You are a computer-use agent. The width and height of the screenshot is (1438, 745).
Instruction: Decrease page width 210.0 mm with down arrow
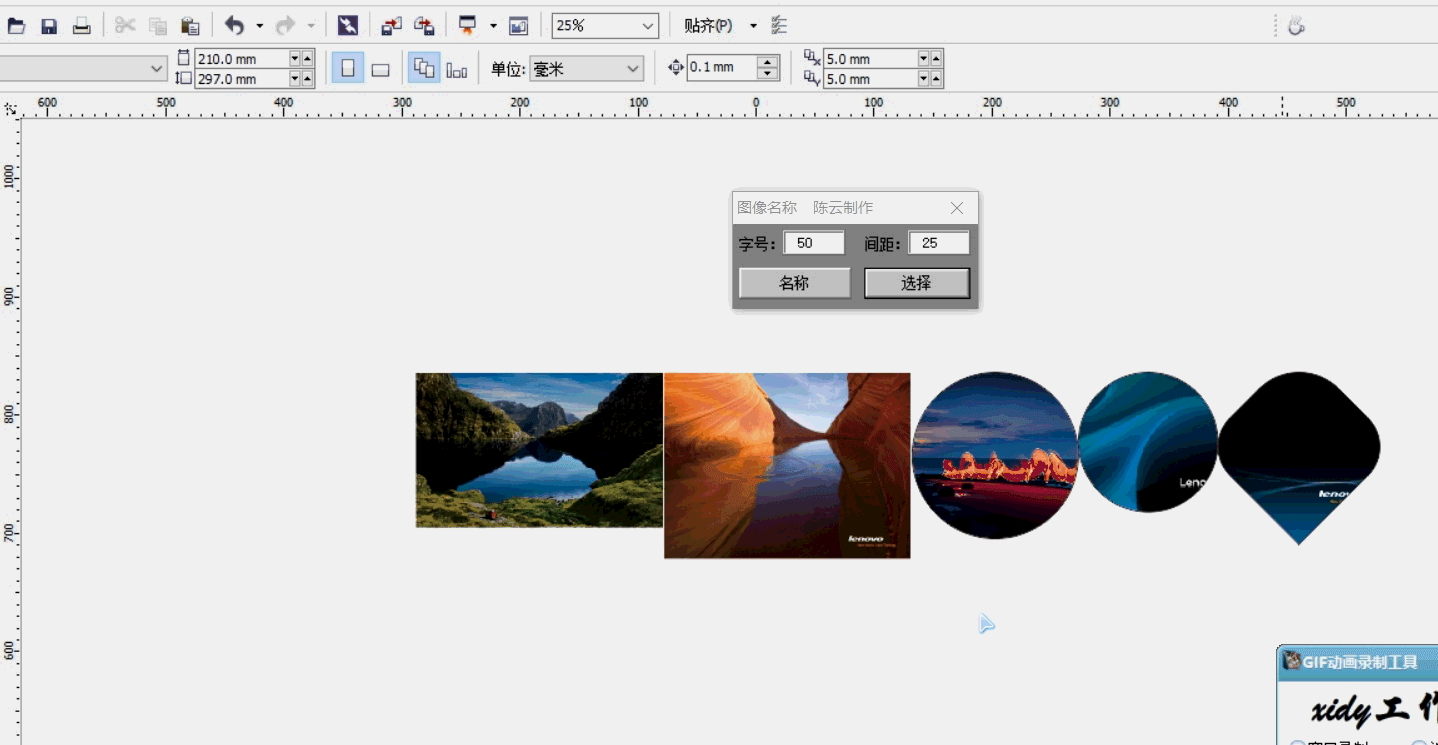[x=295, y=59]
